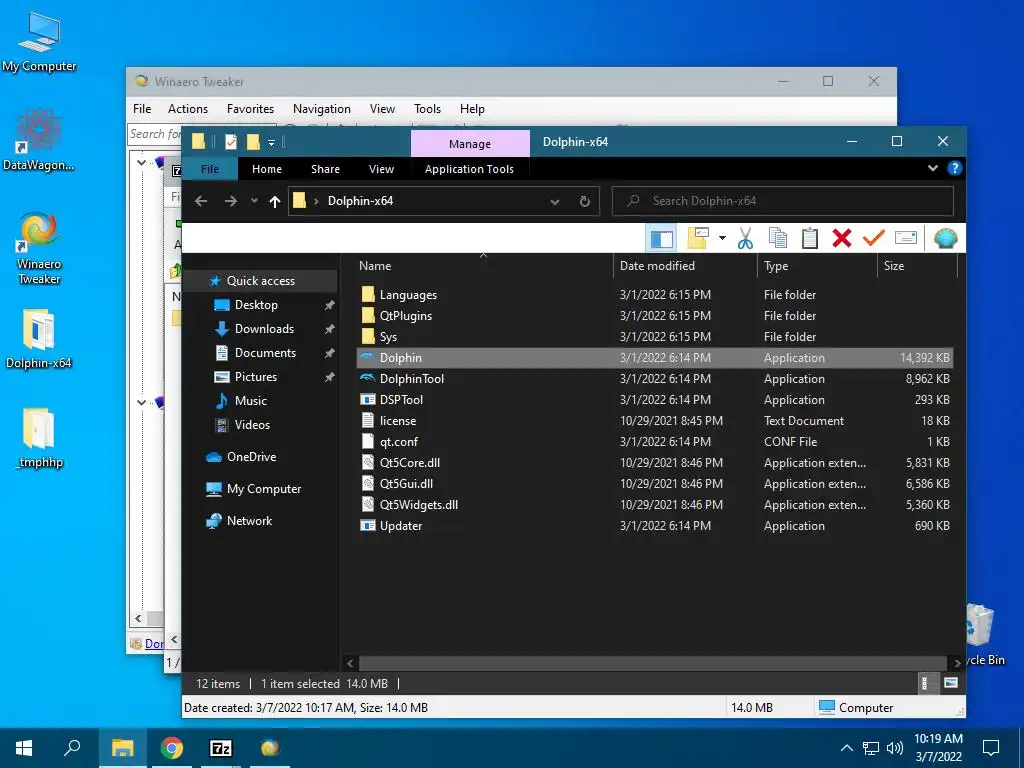1024x768 pixels.
Task: Open the address bar history dropdown
Action: [554, 202]
